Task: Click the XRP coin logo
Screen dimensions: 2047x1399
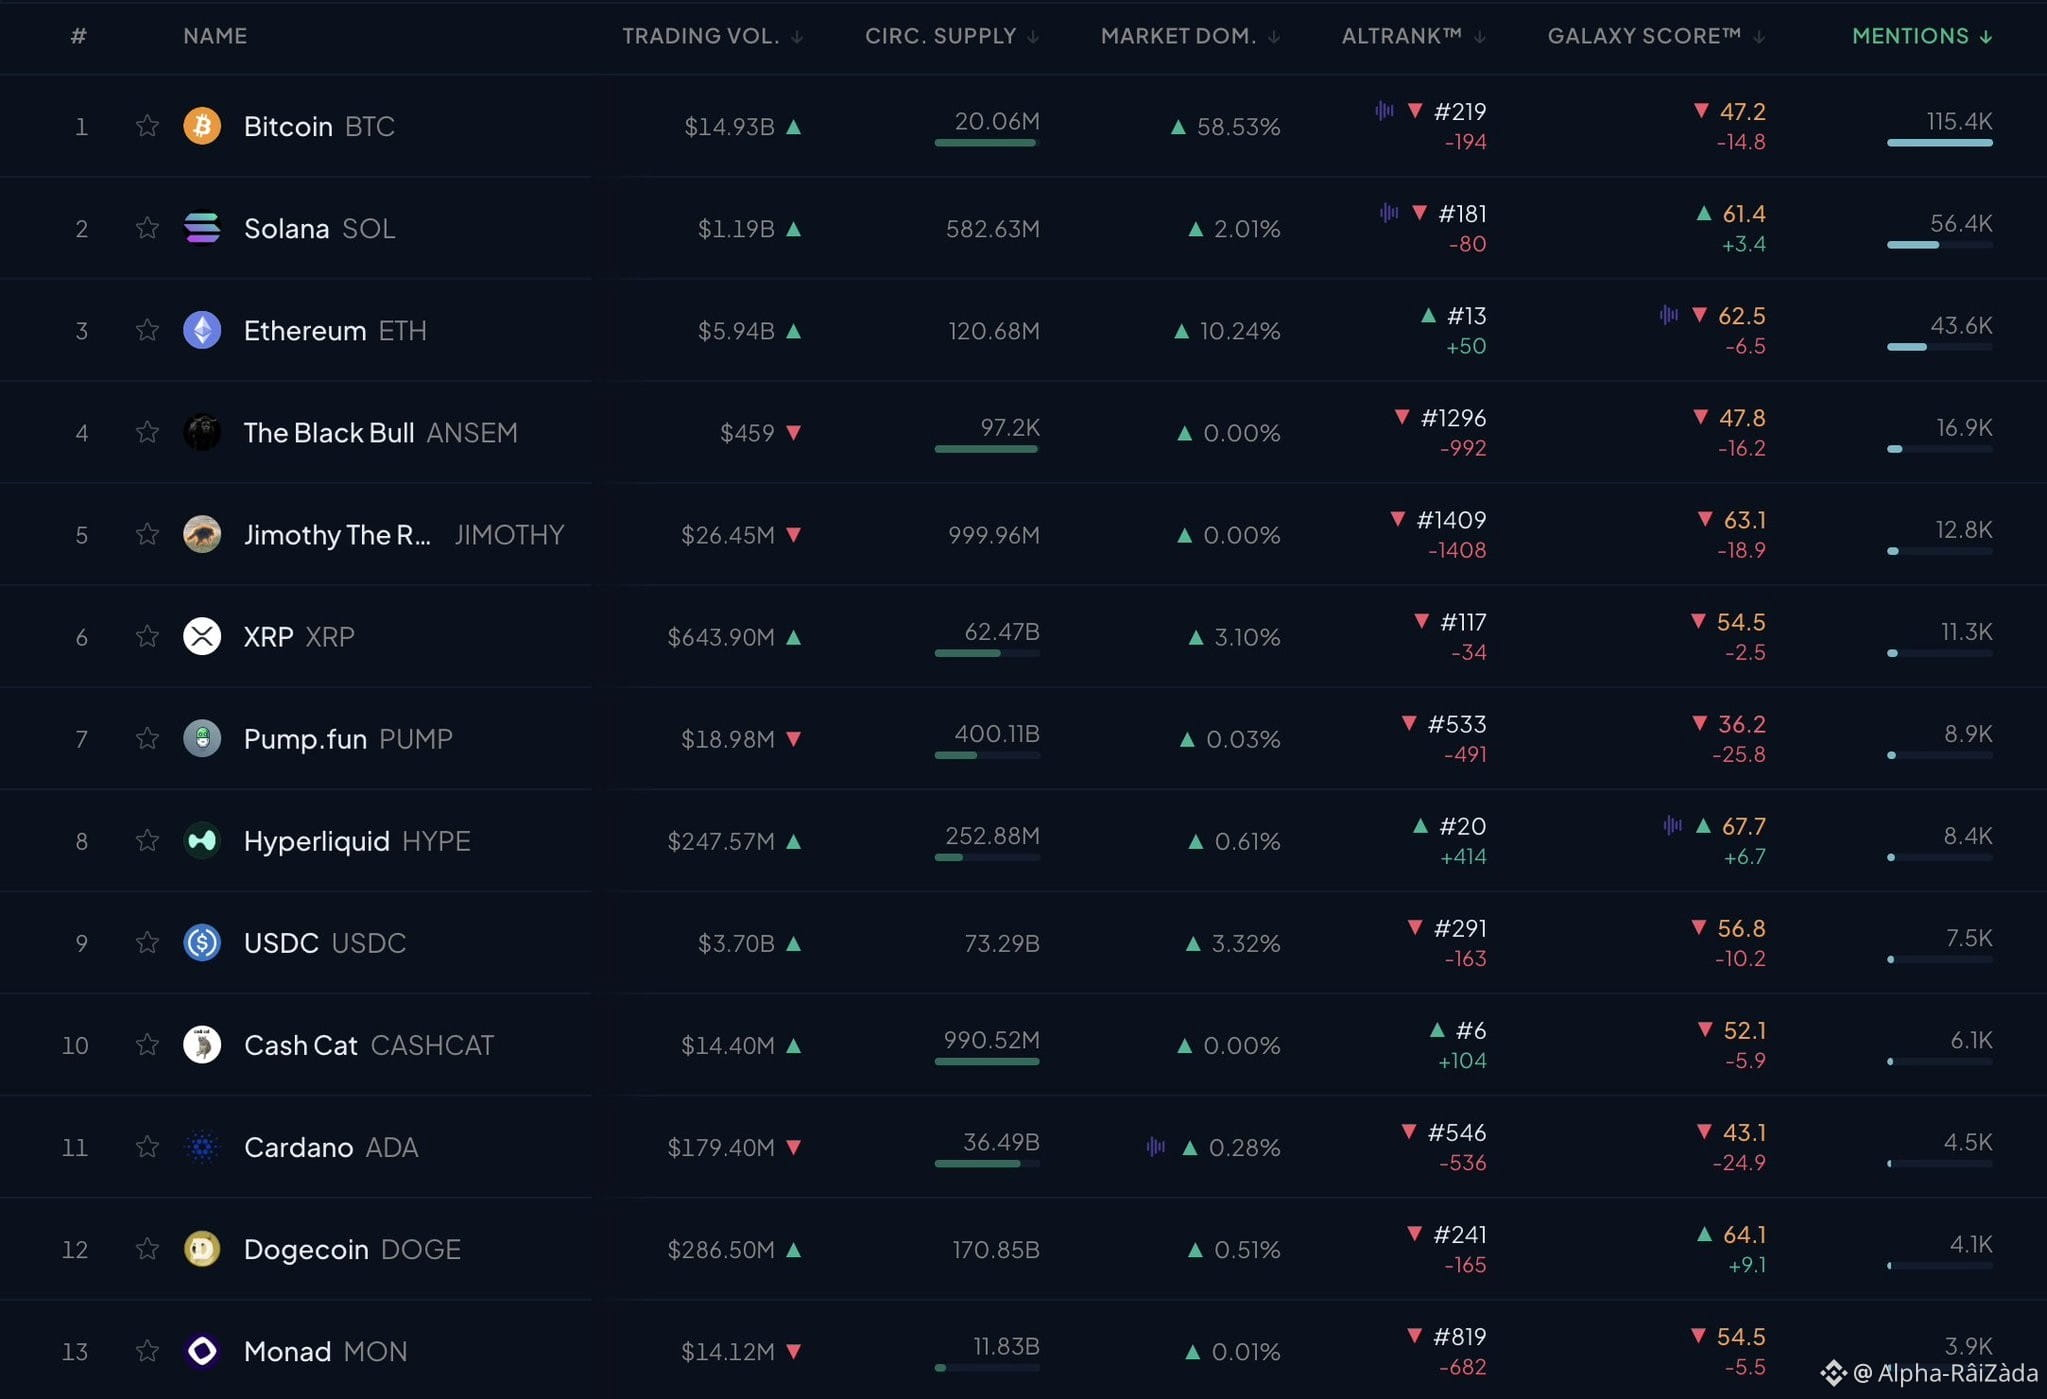Action: 202,636
